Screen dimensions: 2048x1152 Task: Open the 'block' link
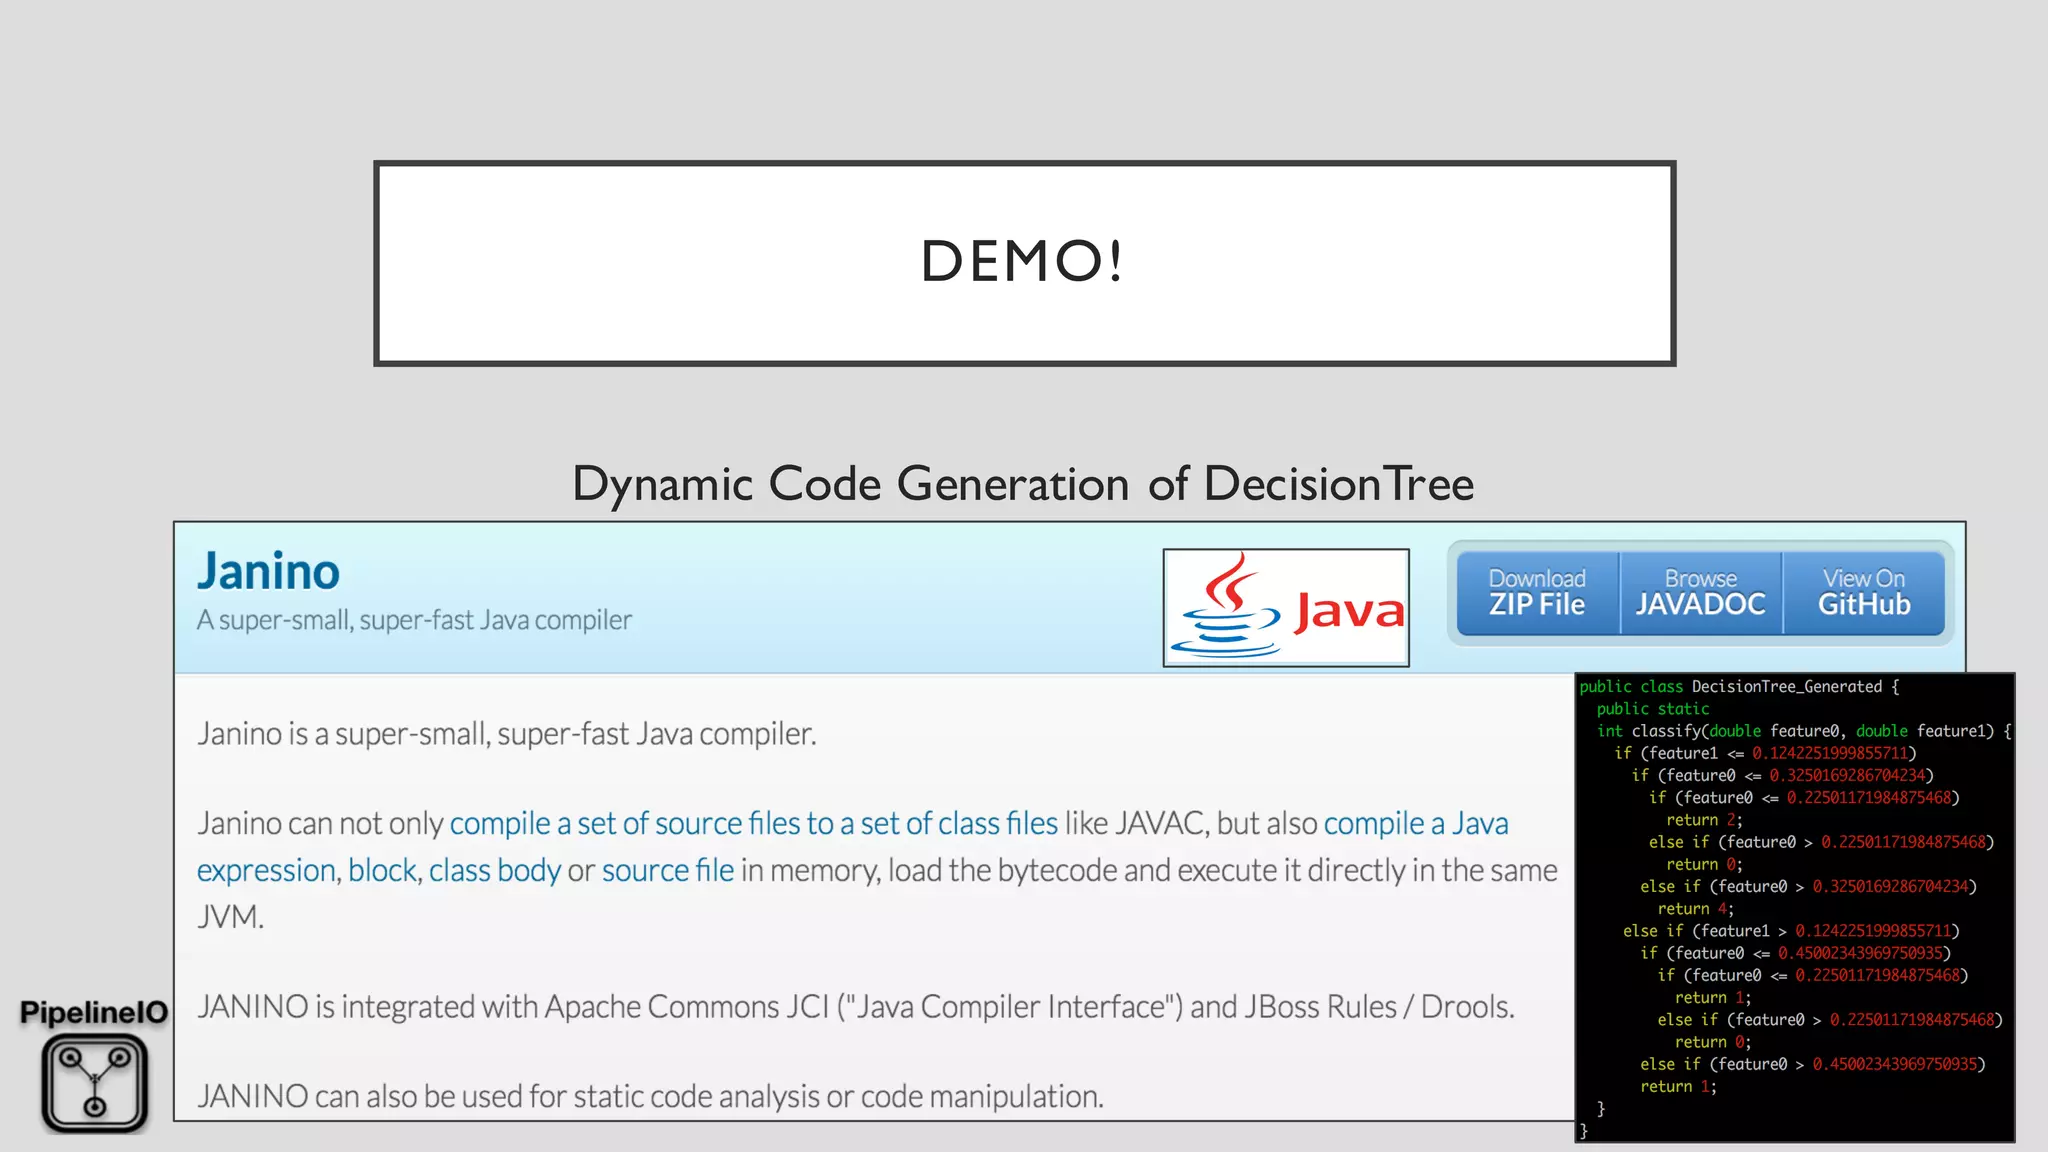coord(382,870)
